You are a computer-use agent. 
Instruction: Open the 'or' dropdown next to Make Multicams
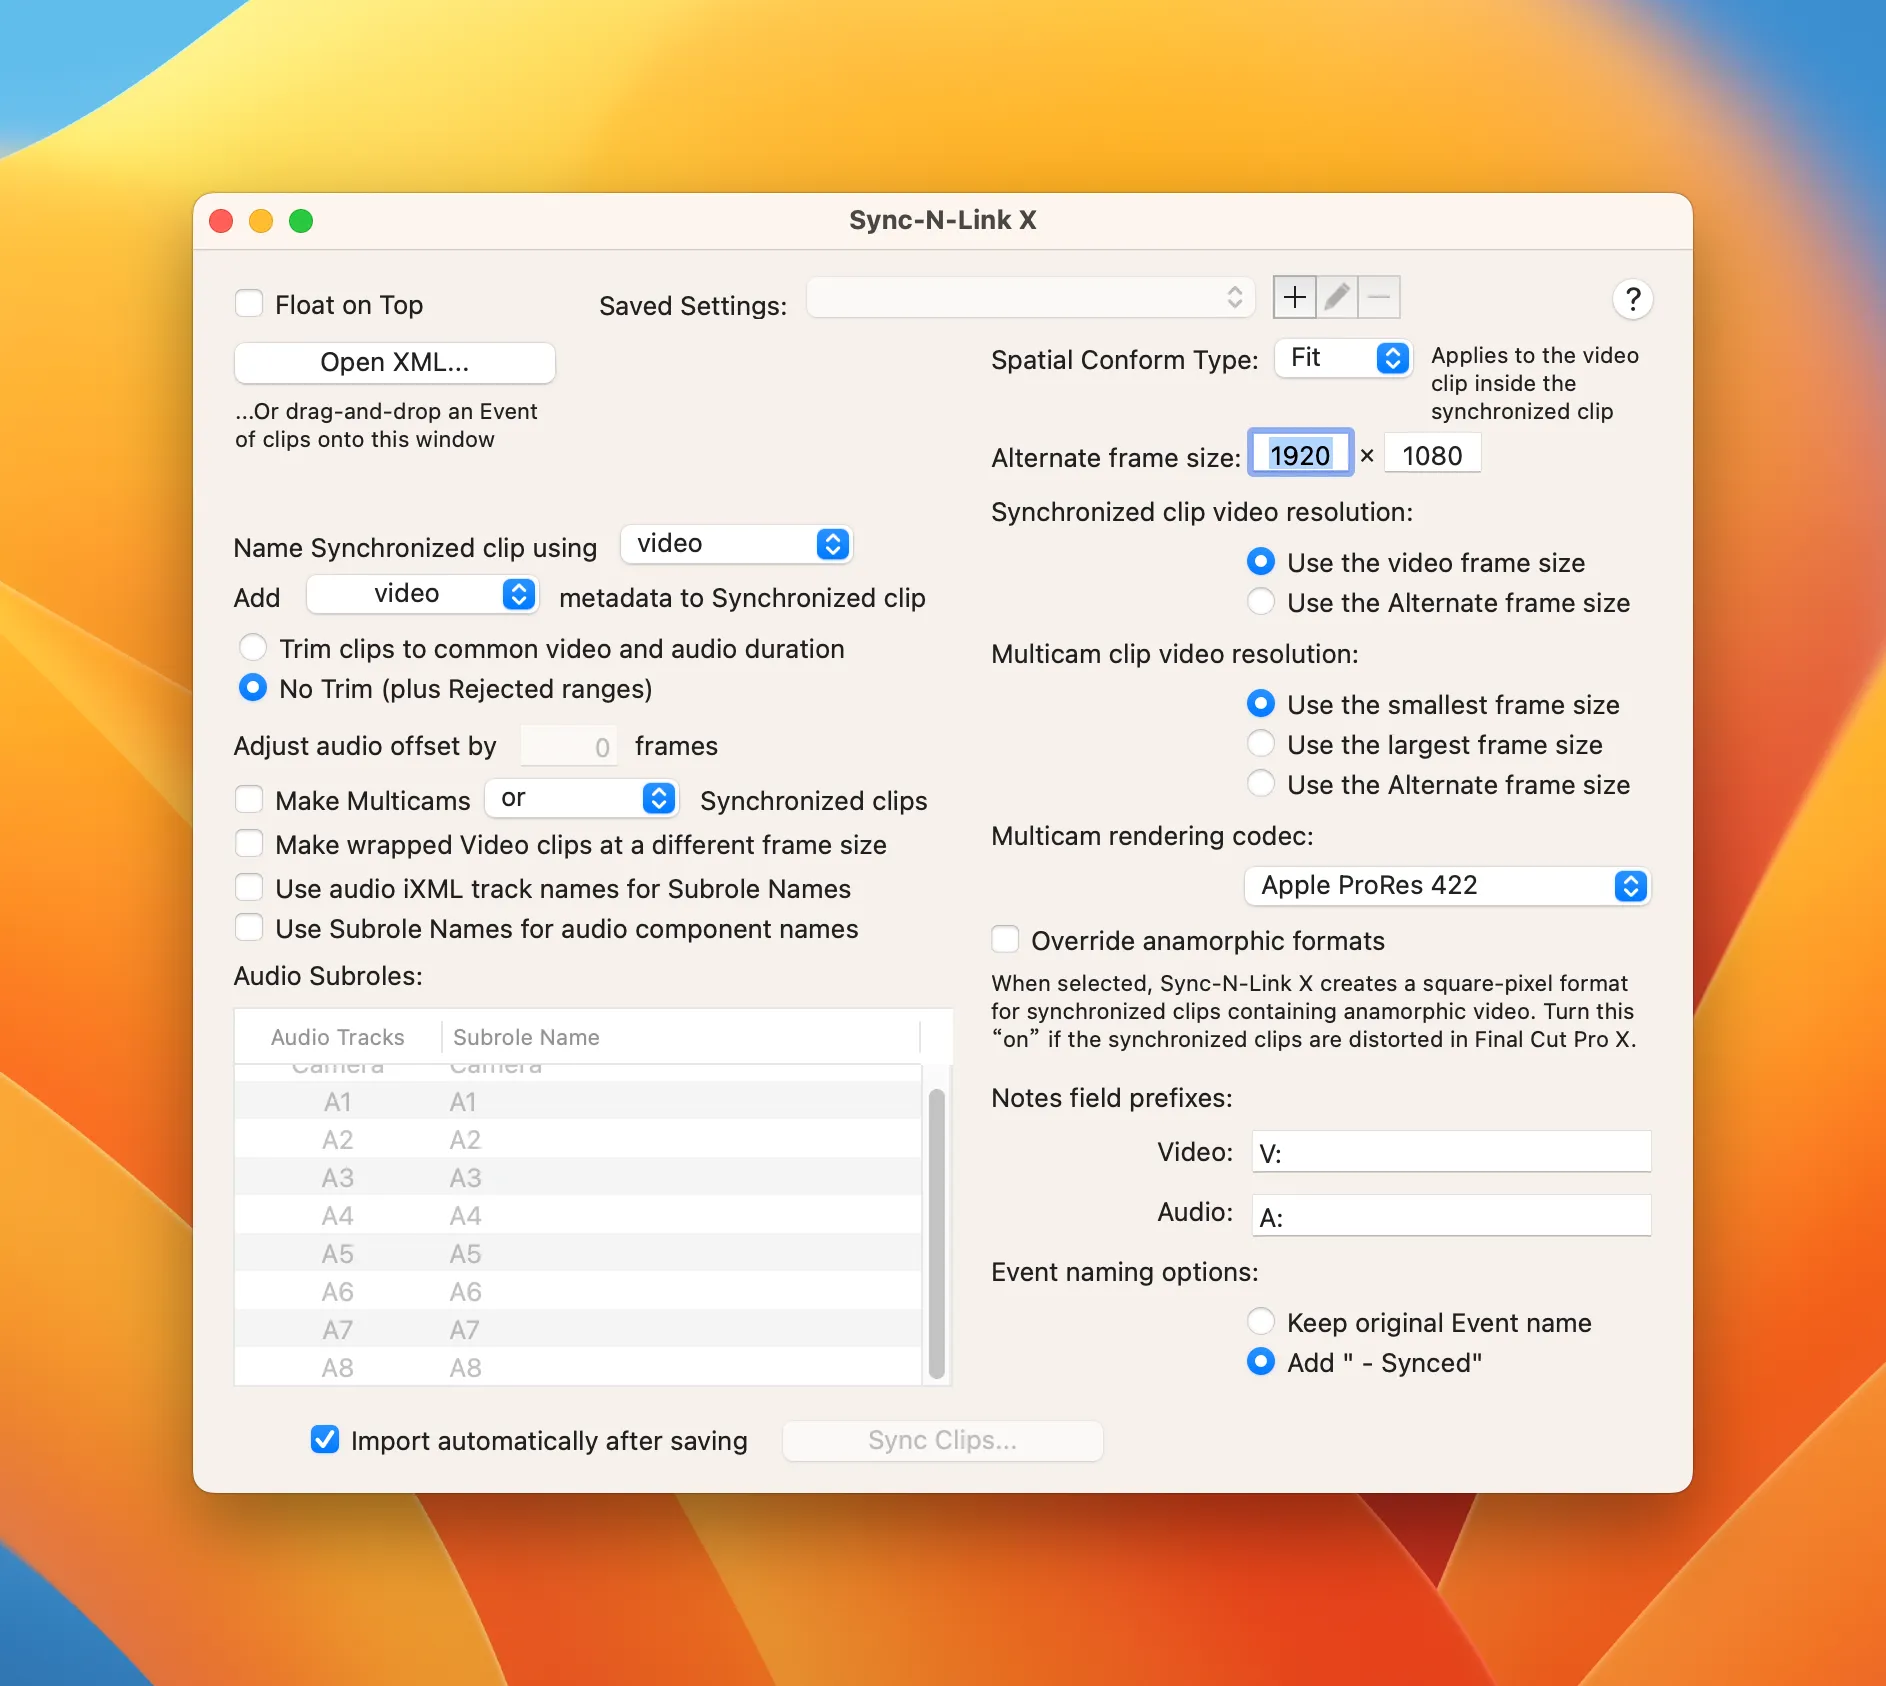(x=581, y=798)
